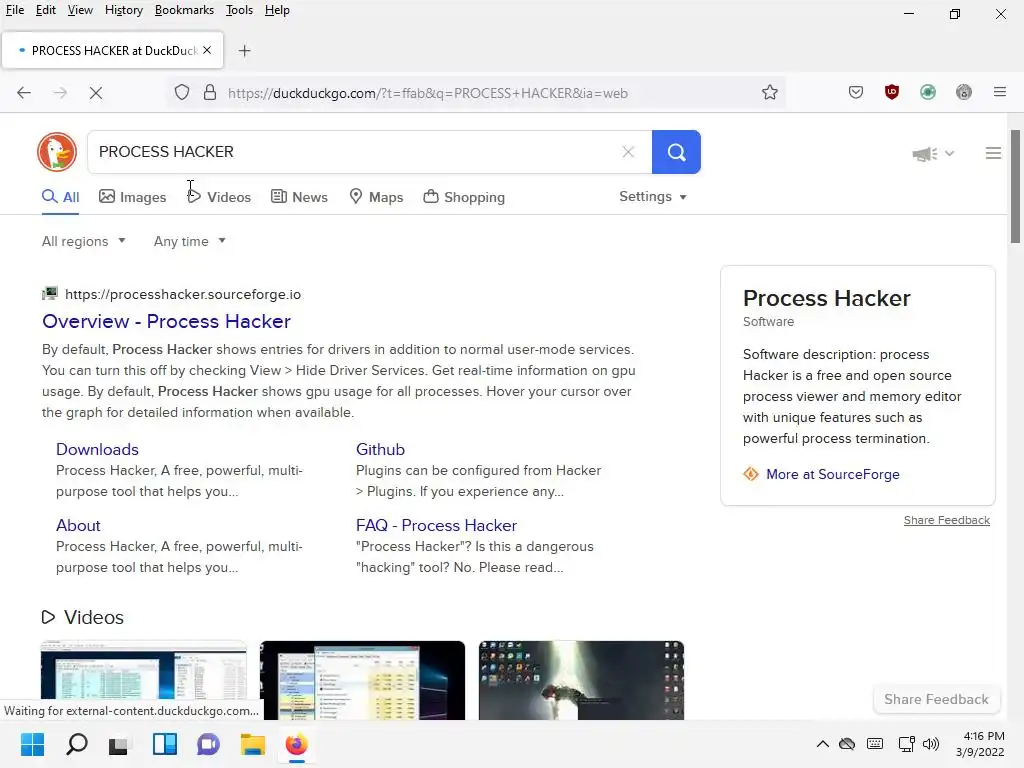Click the page vertical scrollbar thumb
The width and height of the screenshot is (1024, 768).
pyautogui.click(x=1016, y=187)
